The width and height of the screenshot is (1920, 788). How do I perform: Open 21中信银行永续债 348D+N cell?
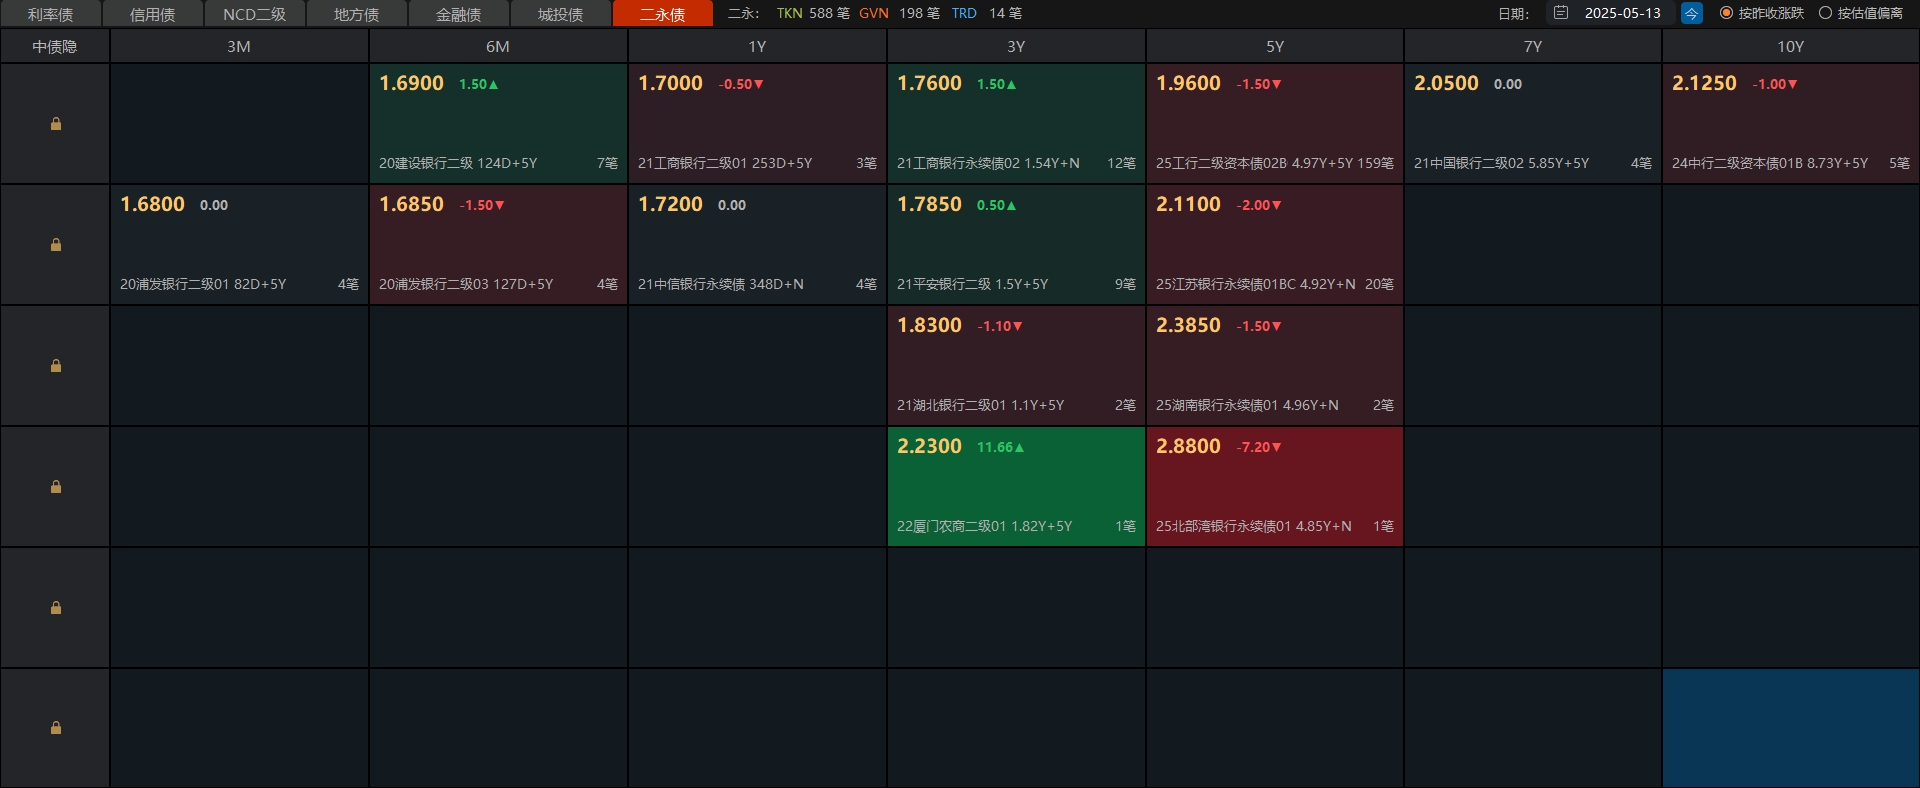(757, 245)
